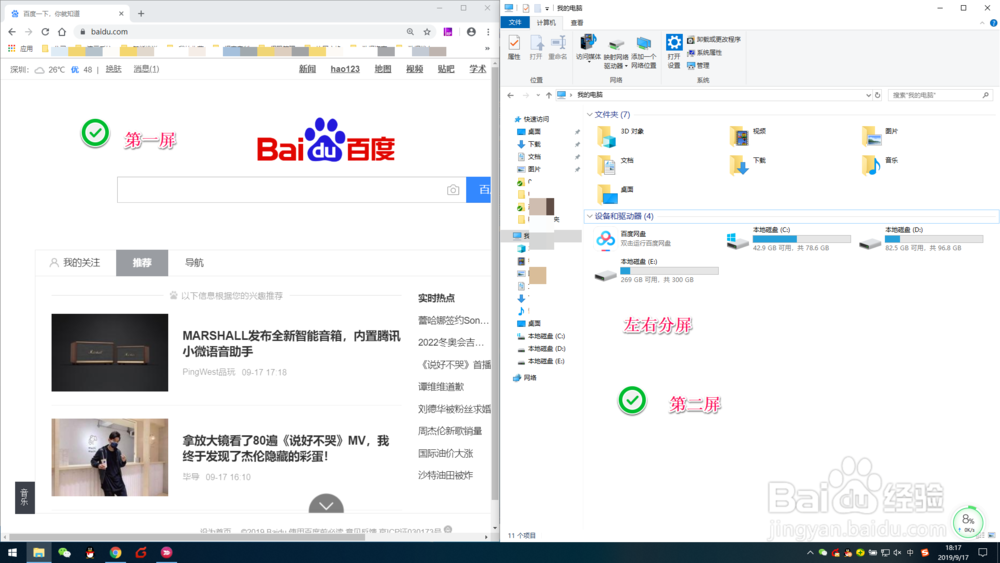Open Explorer help question-mark icon
This screenshot has width=1000, height=563.
[994, 23]
